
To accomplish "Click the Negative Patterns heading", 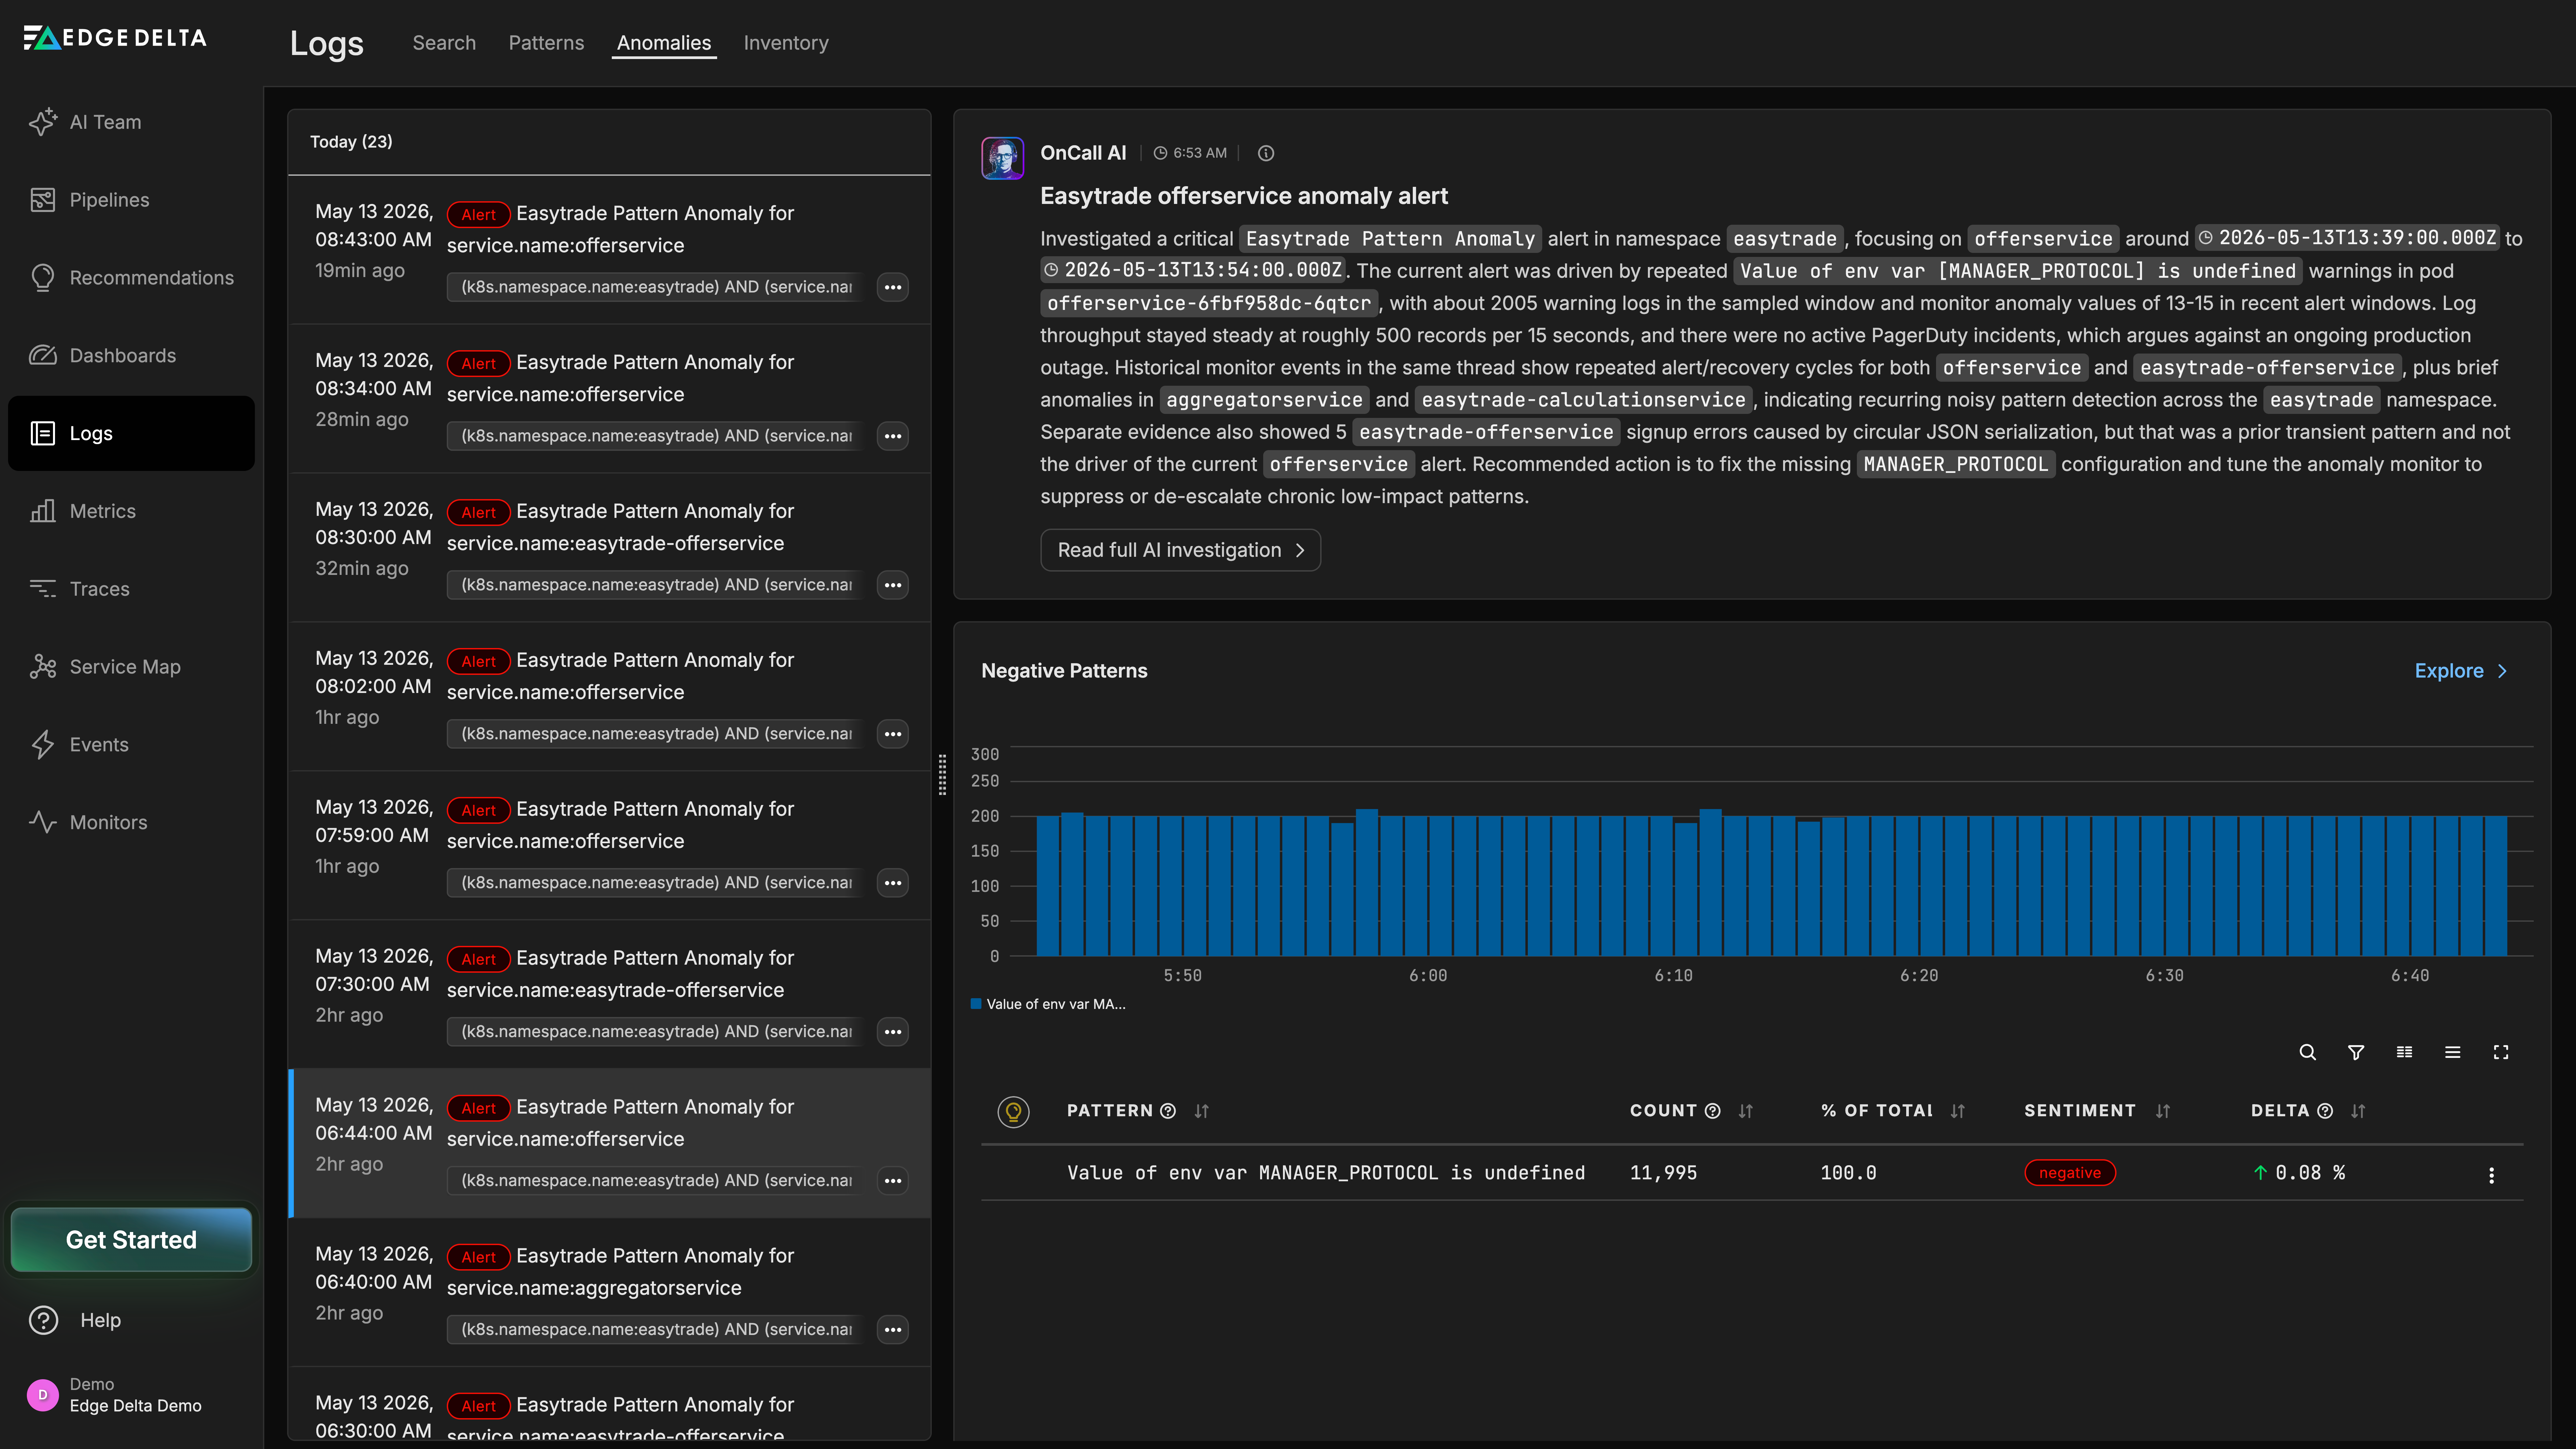I will 1064,671.
